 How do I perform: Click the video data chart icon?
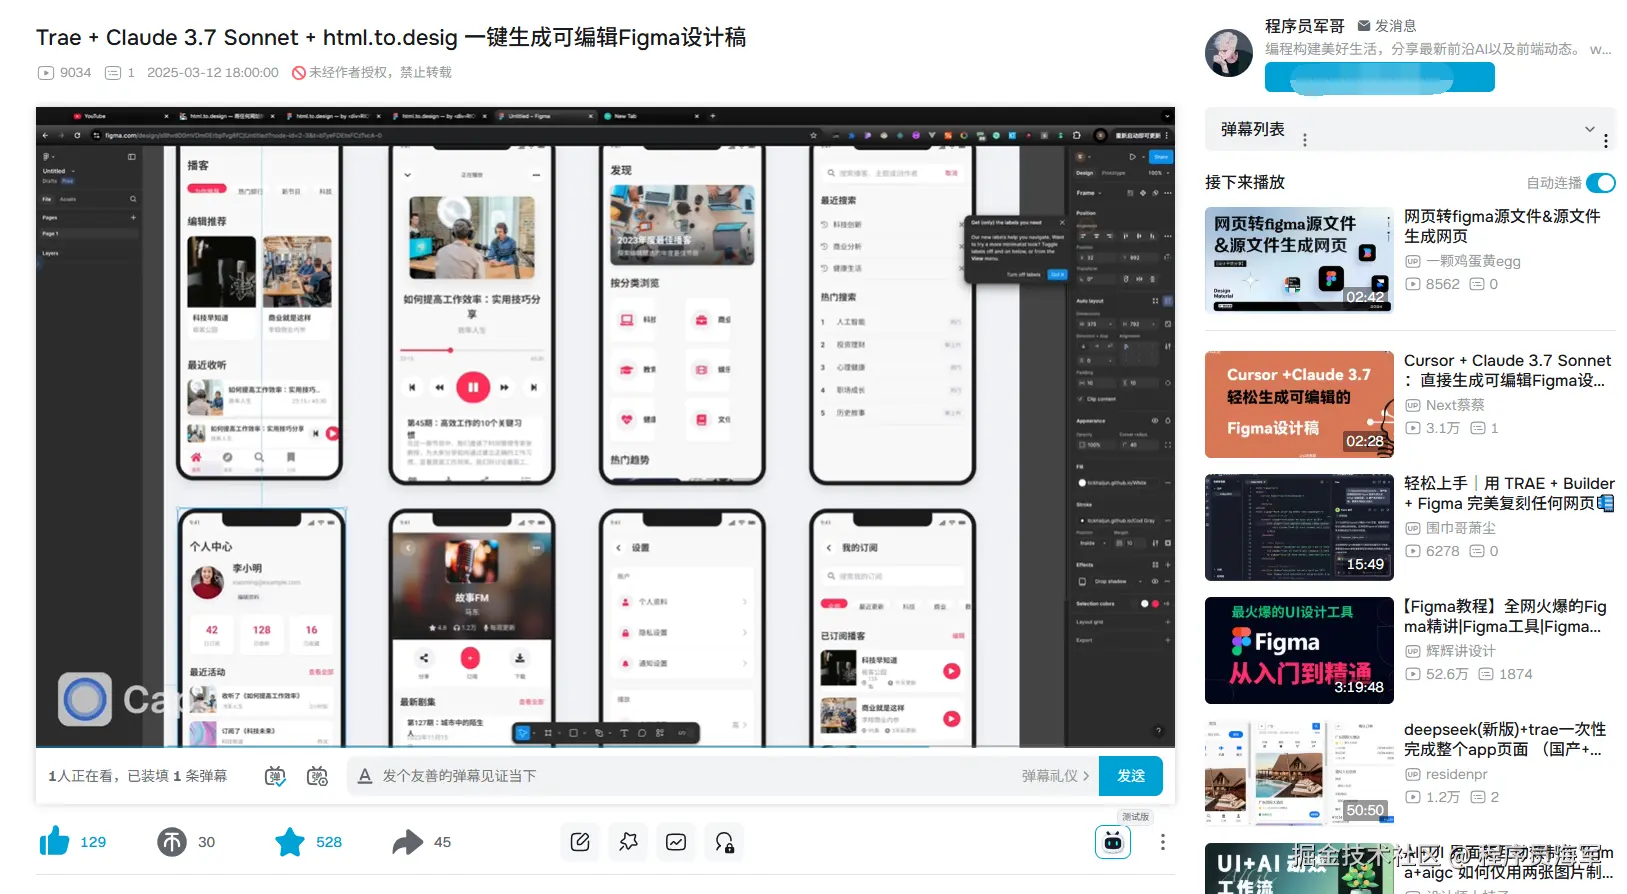click(676, 842)
